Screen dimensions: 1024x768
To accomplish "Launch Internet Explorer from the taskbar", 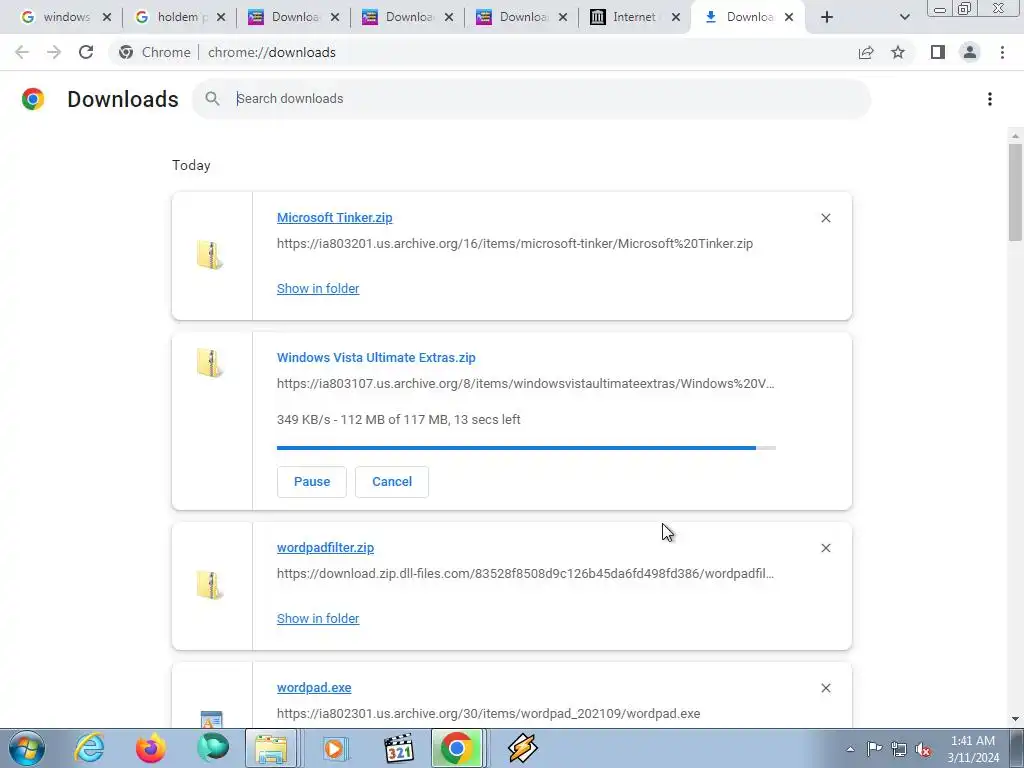I will 89,748.
